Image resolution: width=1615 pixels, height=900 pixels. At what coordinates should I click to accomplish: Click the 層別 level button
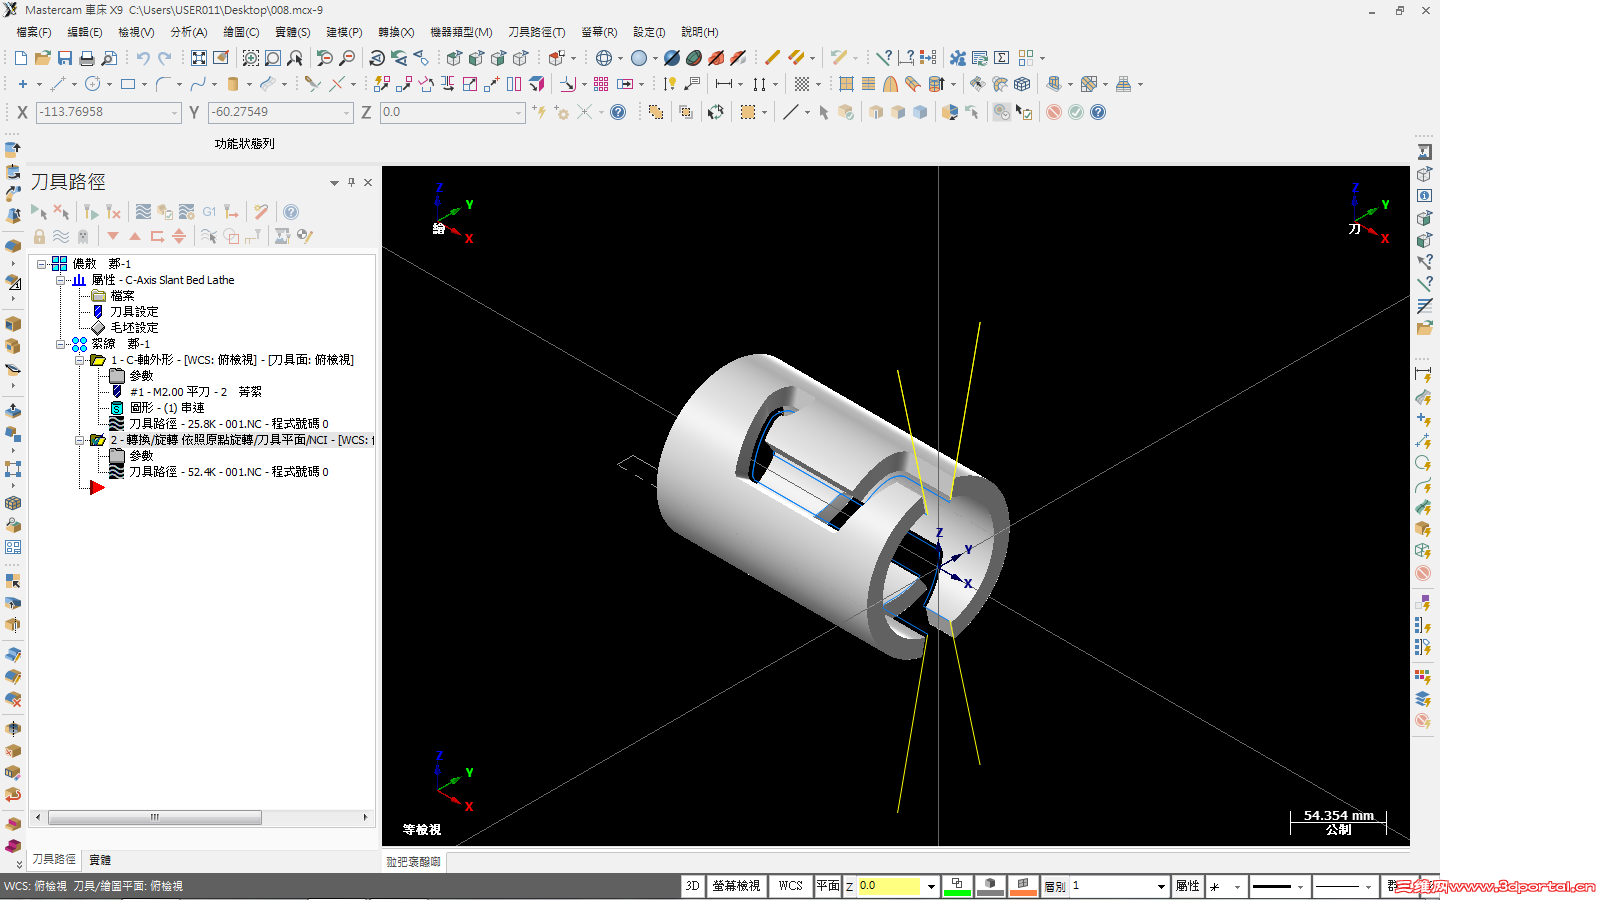pyautogui.click(x=1055, y=886)
